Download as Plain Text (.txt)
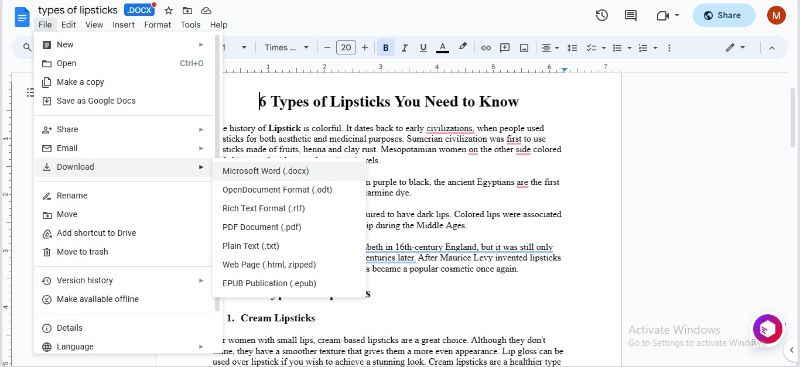The image size is (800, 367). (x=289, y=246)
